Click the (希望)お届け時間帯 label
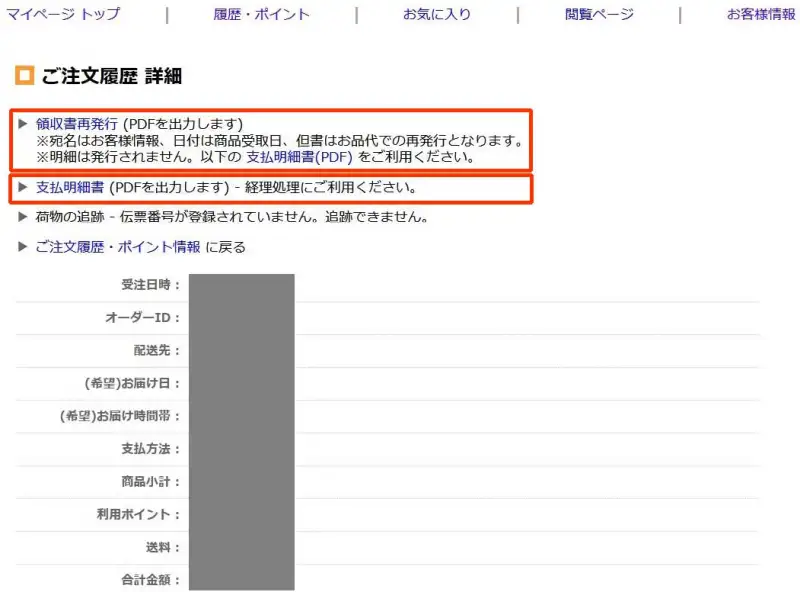The image size is (800, 592). point(120,416)
